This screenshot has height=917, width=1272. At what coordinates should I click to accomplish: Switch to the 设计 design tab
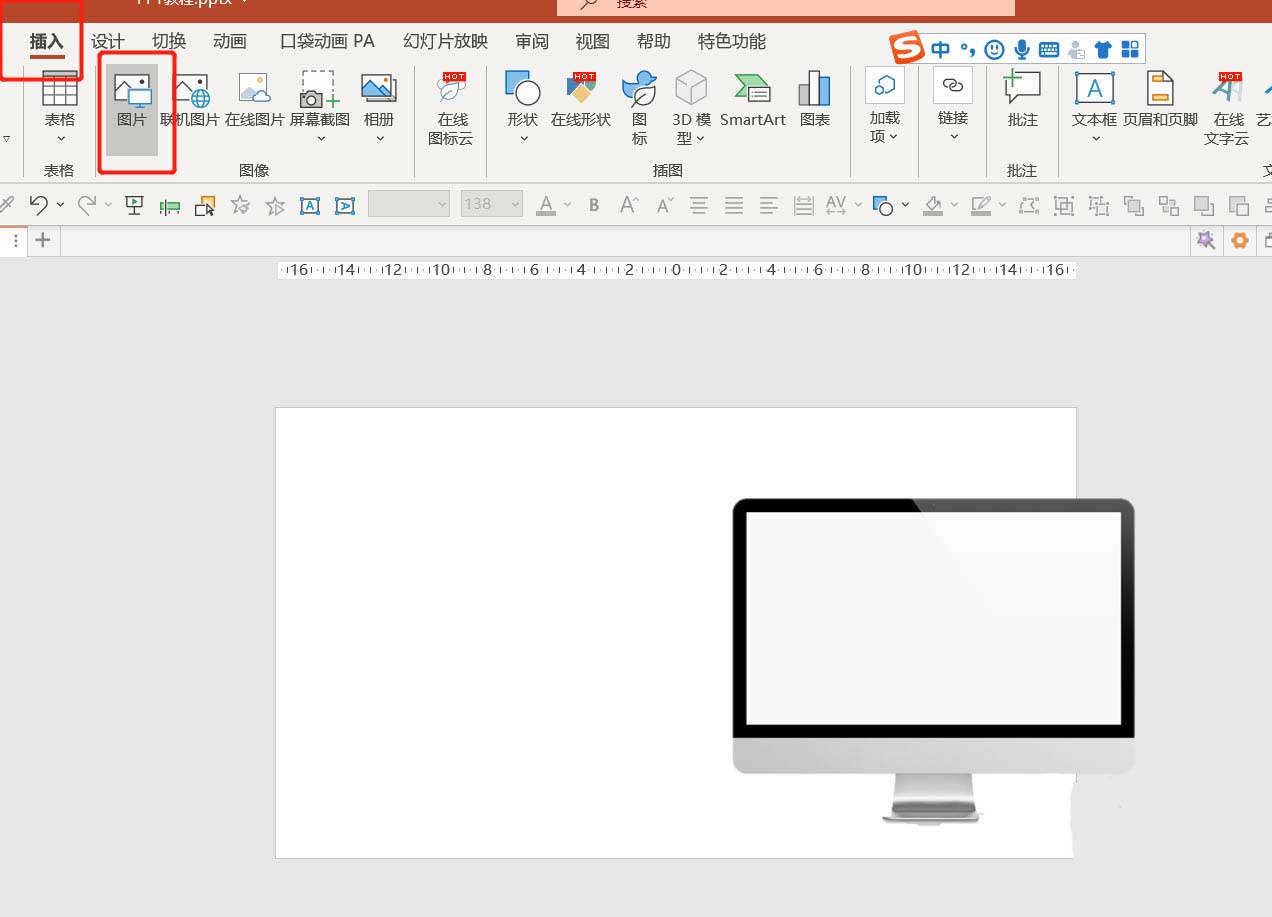click(x=108, y=41)
